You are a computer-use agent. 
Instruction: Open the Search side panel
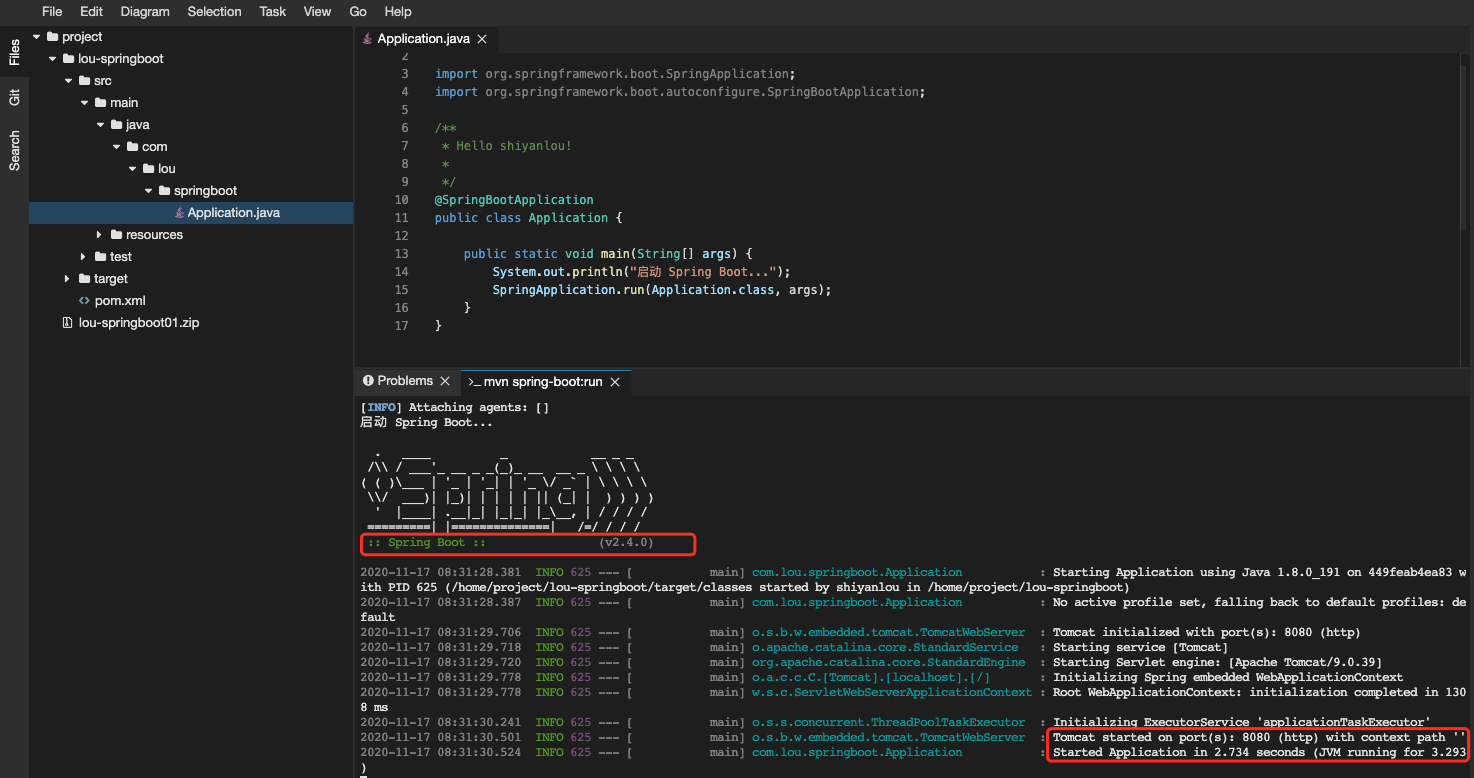[x=14, y=151]
